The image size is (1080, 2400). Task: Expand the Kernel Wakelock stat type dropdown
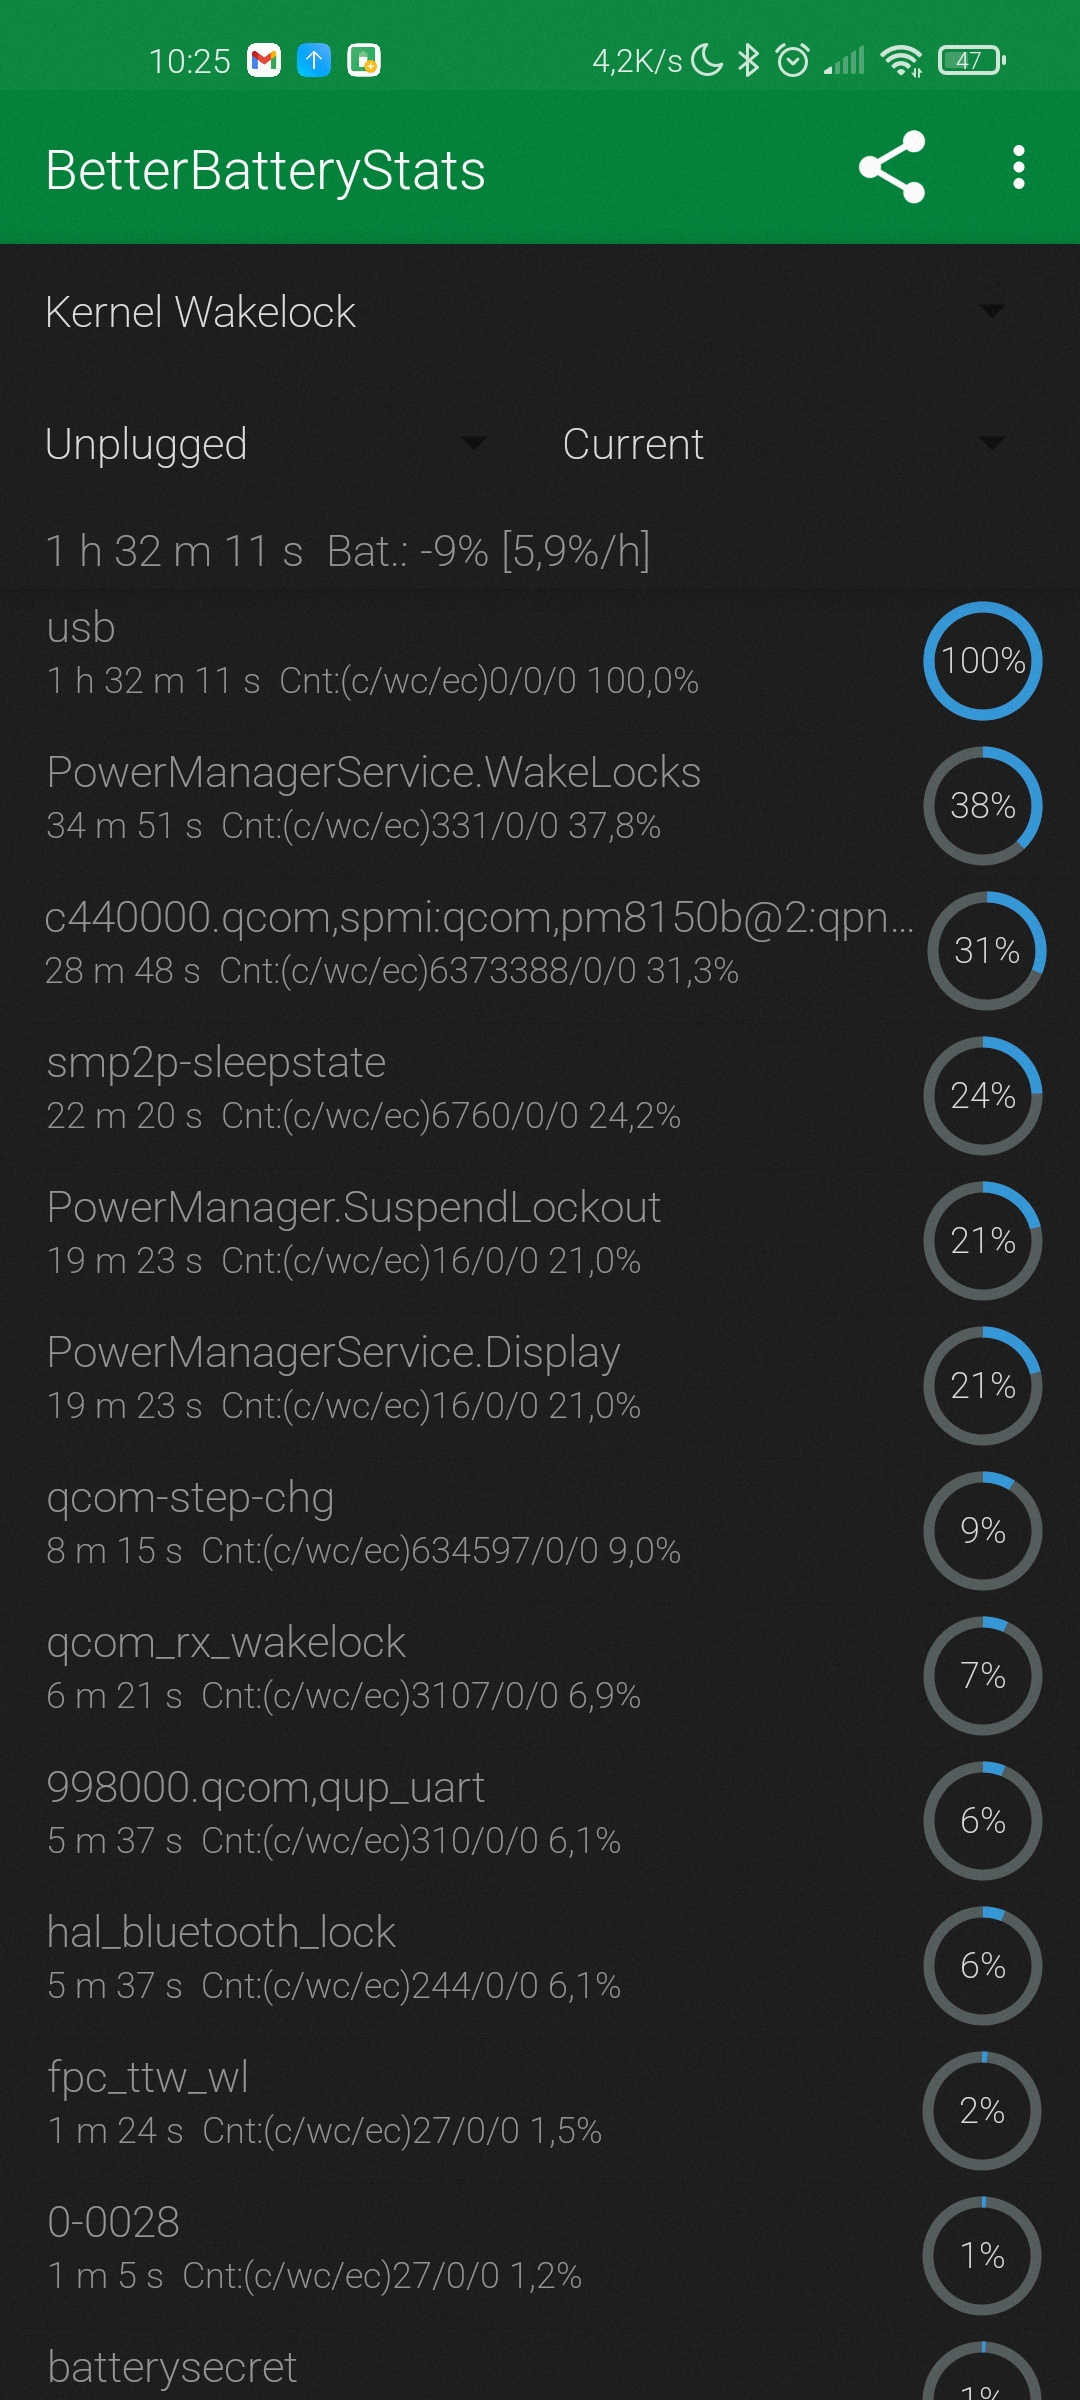pyautogui.click(x=525, y=312)
